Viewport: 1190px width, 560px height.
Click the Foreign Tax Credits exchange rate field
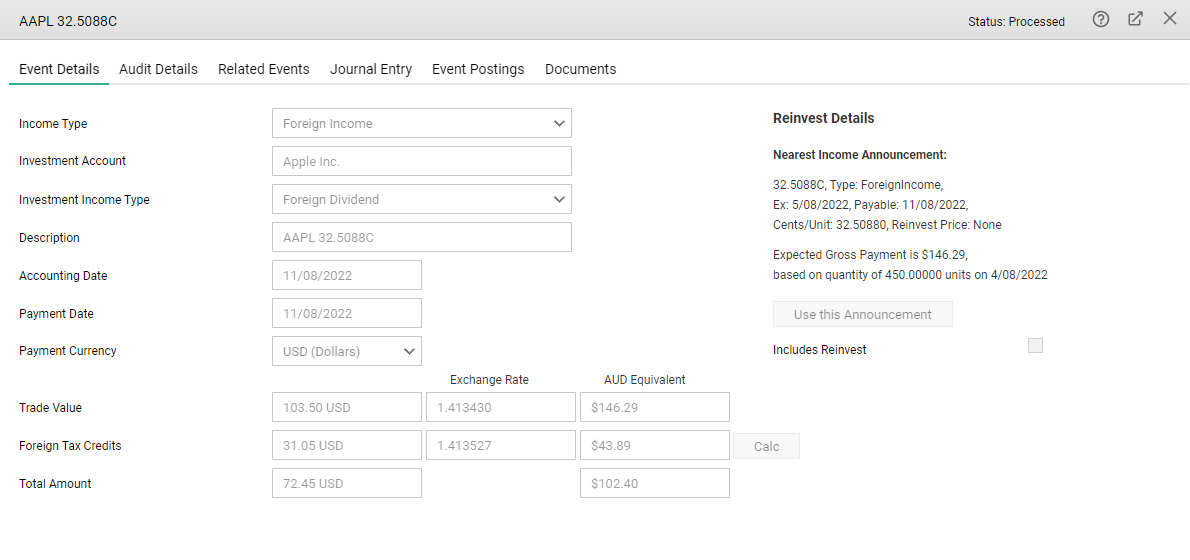point(501,445)
